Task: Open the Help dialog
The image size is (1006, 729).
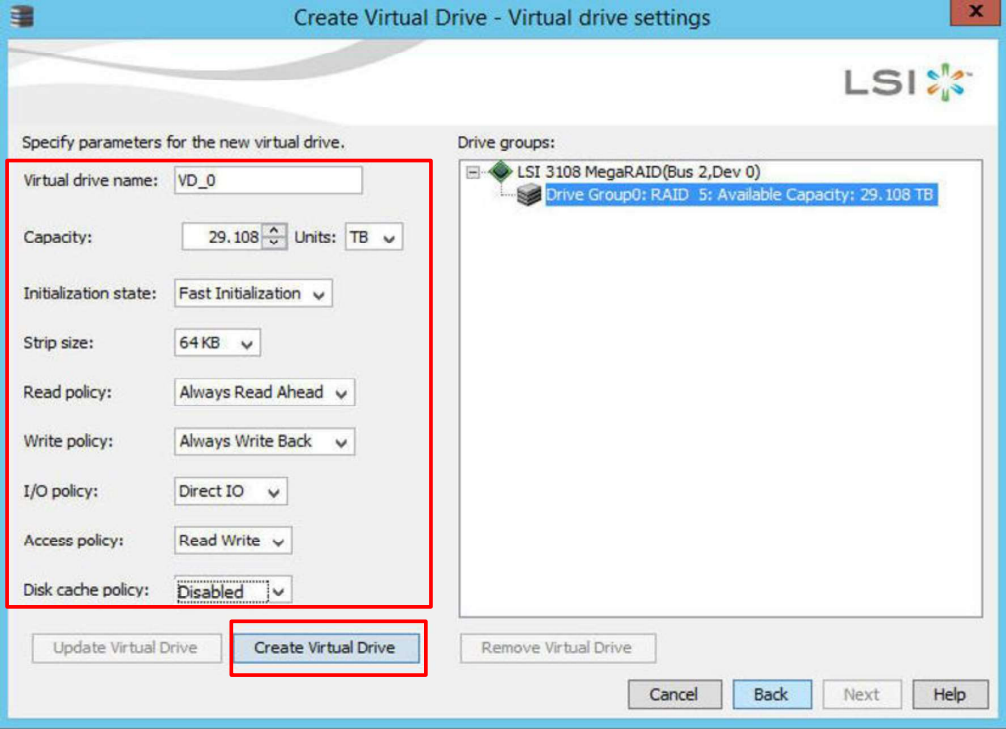Action: (x=949, y=694)
